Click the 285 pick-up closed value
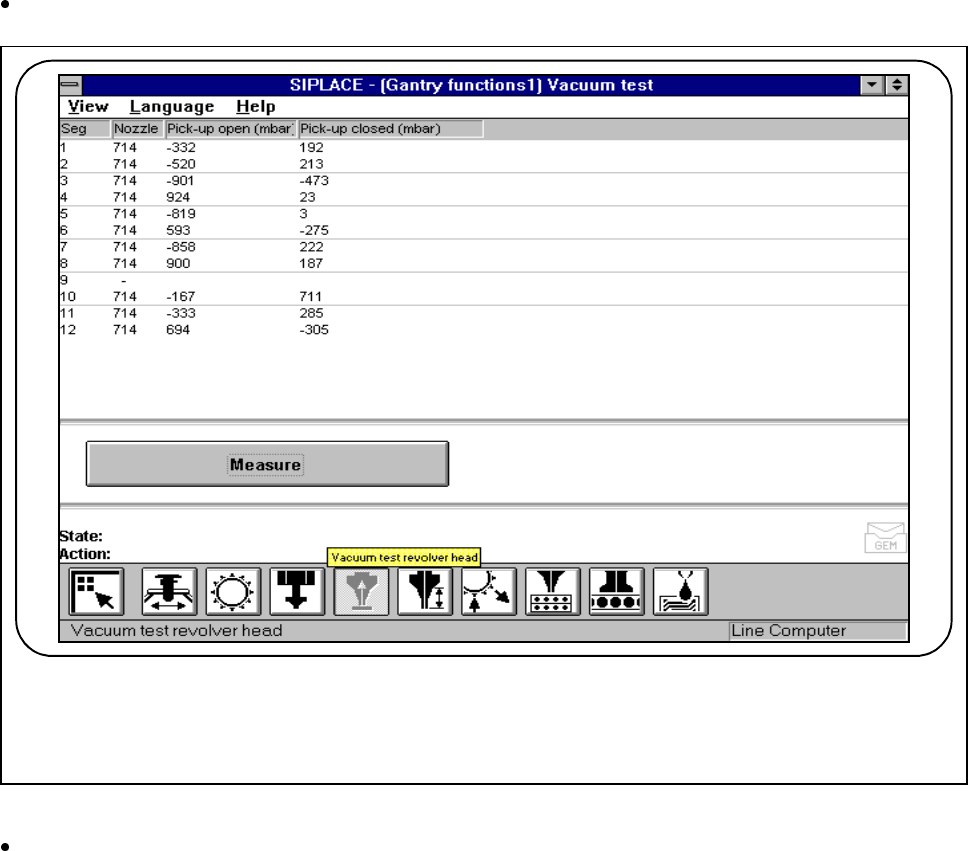This screenshot has height=851, width=968. [x=311, y=314]
